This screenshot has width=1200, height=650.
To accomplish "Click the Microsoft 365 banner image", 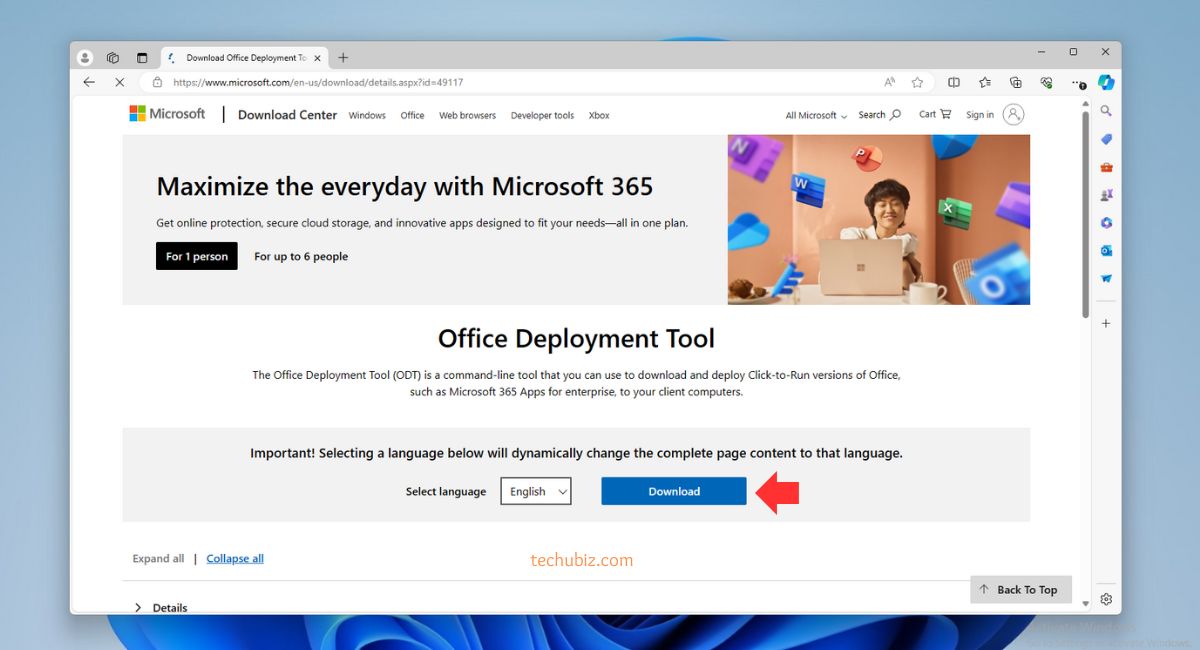I will pos(878,219).
